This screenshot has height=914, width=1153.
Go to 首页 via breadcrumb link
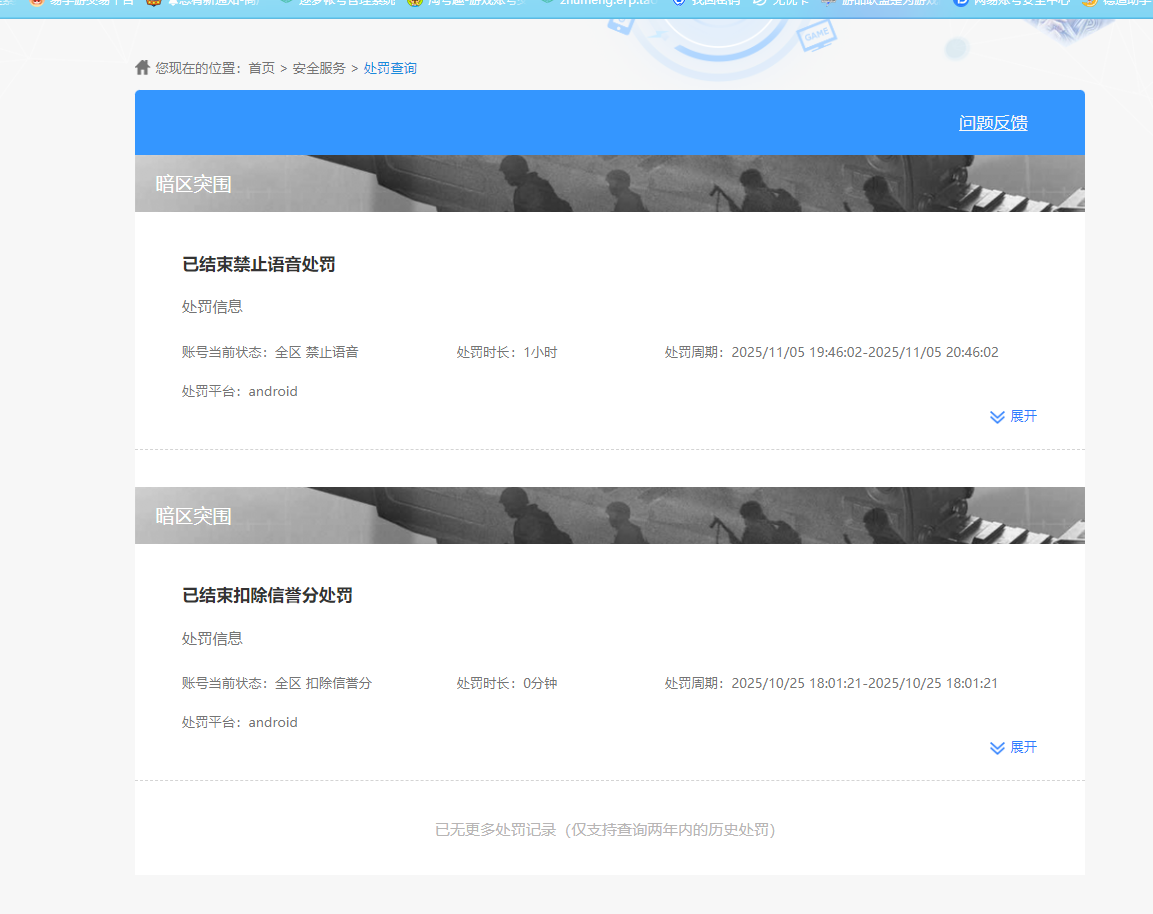262,68
